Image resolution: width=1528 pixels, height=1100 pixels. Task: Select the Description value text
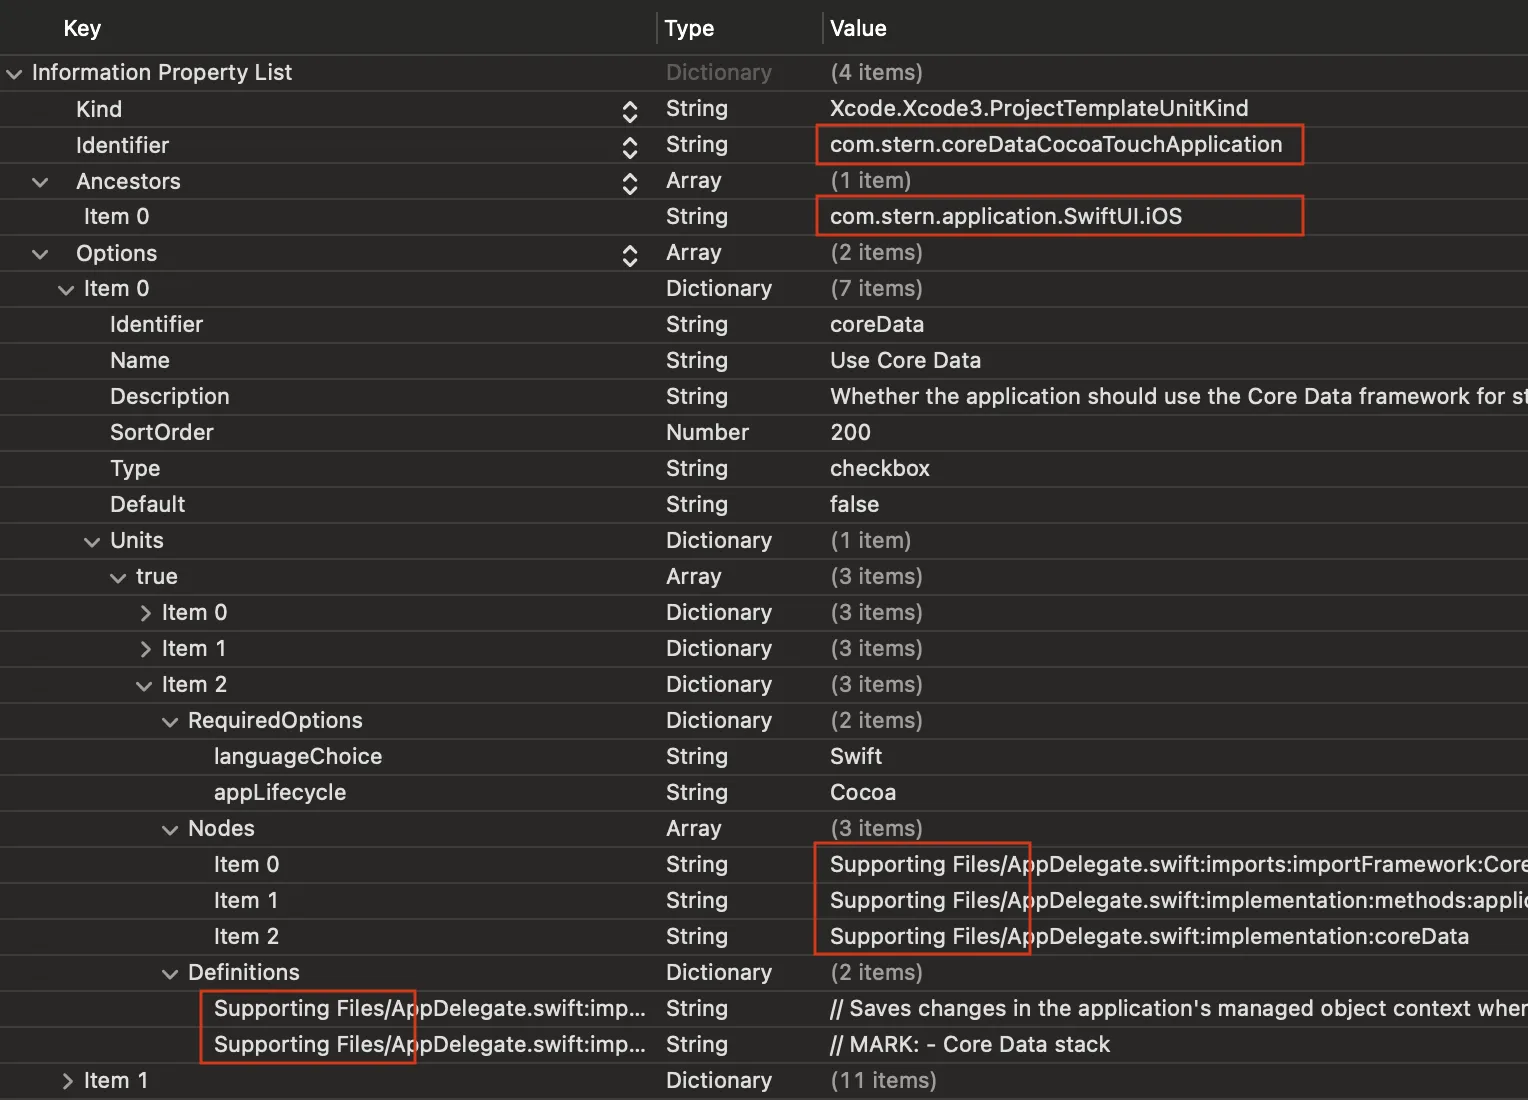(x=1178, y=396)
